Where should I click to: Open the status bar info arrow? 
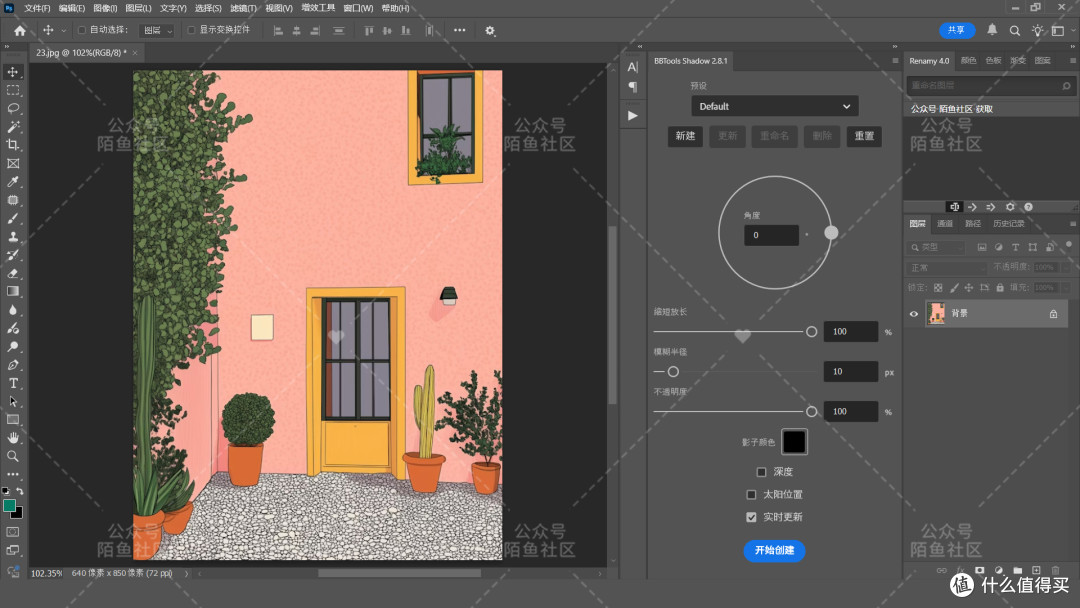tap(186, 573)
